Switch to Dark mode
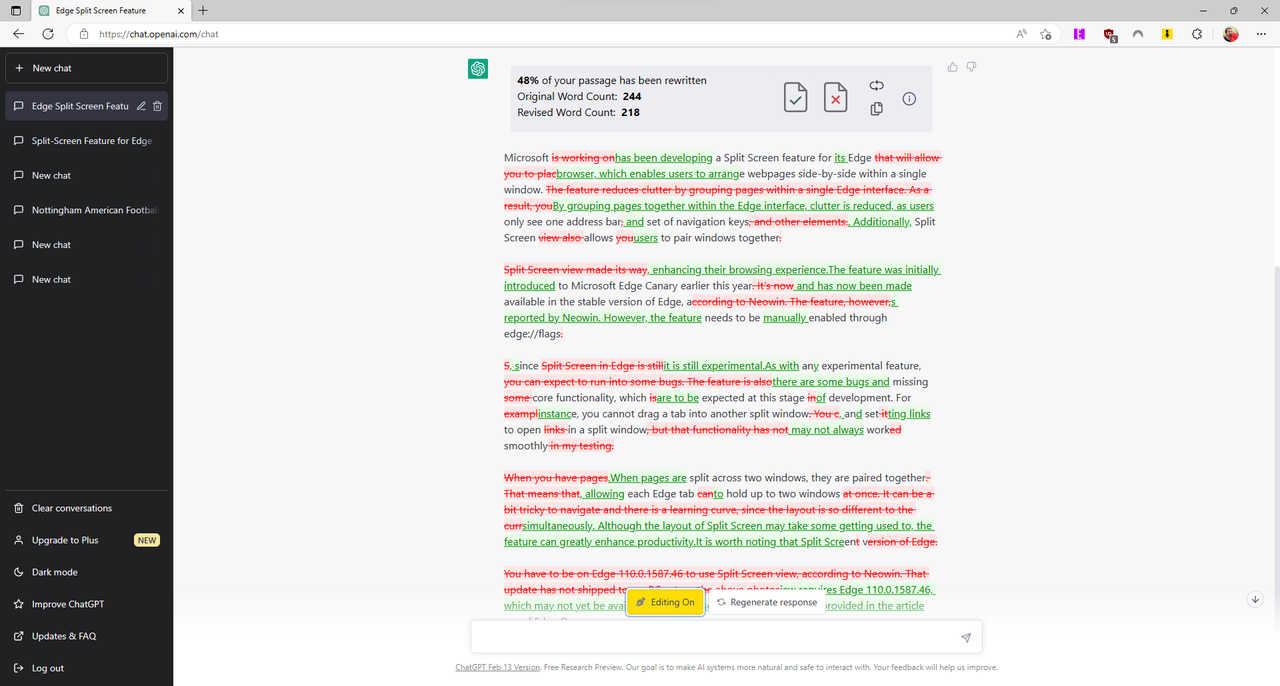The width and height of the screenshot is (1280, 686). coord(87,572)
